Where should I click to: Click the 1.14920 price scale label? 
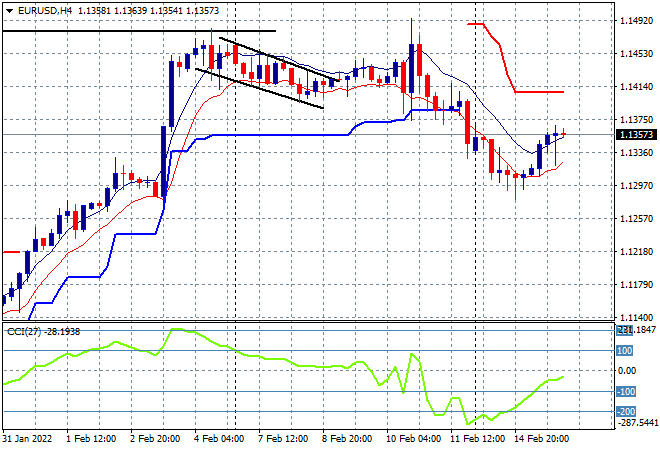[x=637, y=21]
